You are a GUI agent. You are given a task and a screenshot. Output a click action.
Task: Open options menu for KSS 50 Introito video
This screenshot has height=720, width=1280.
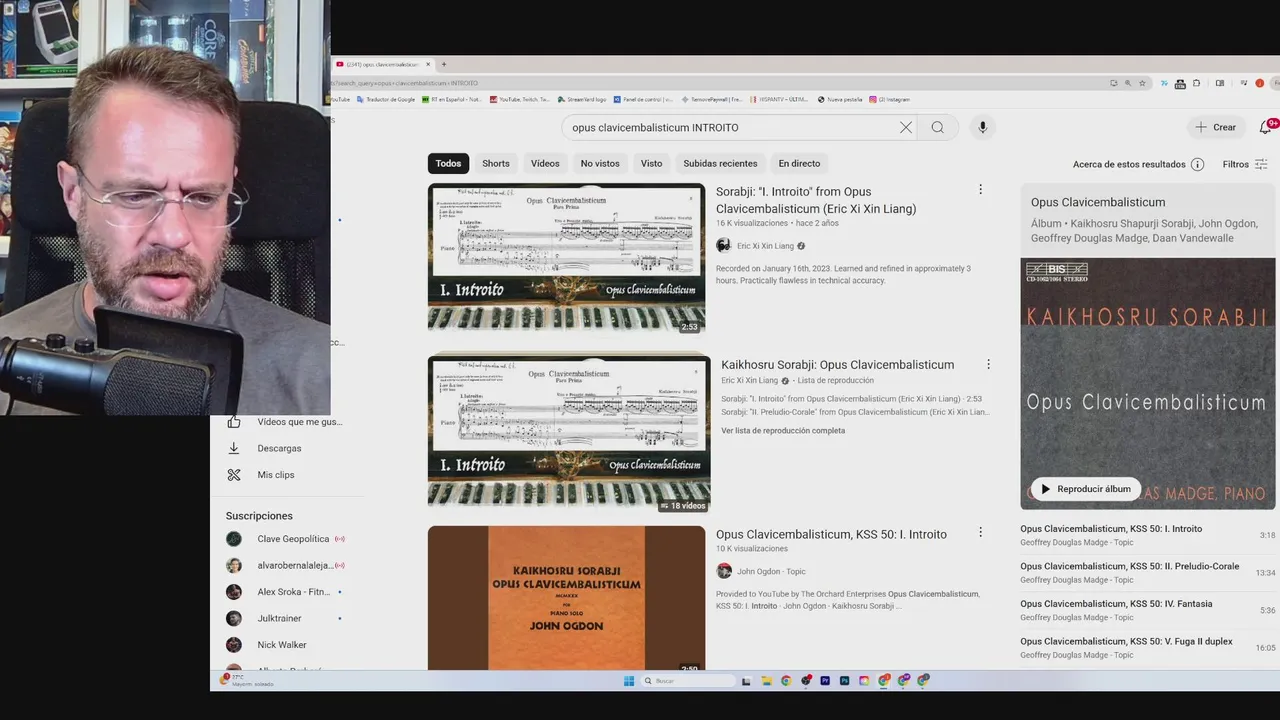point(980,533)
